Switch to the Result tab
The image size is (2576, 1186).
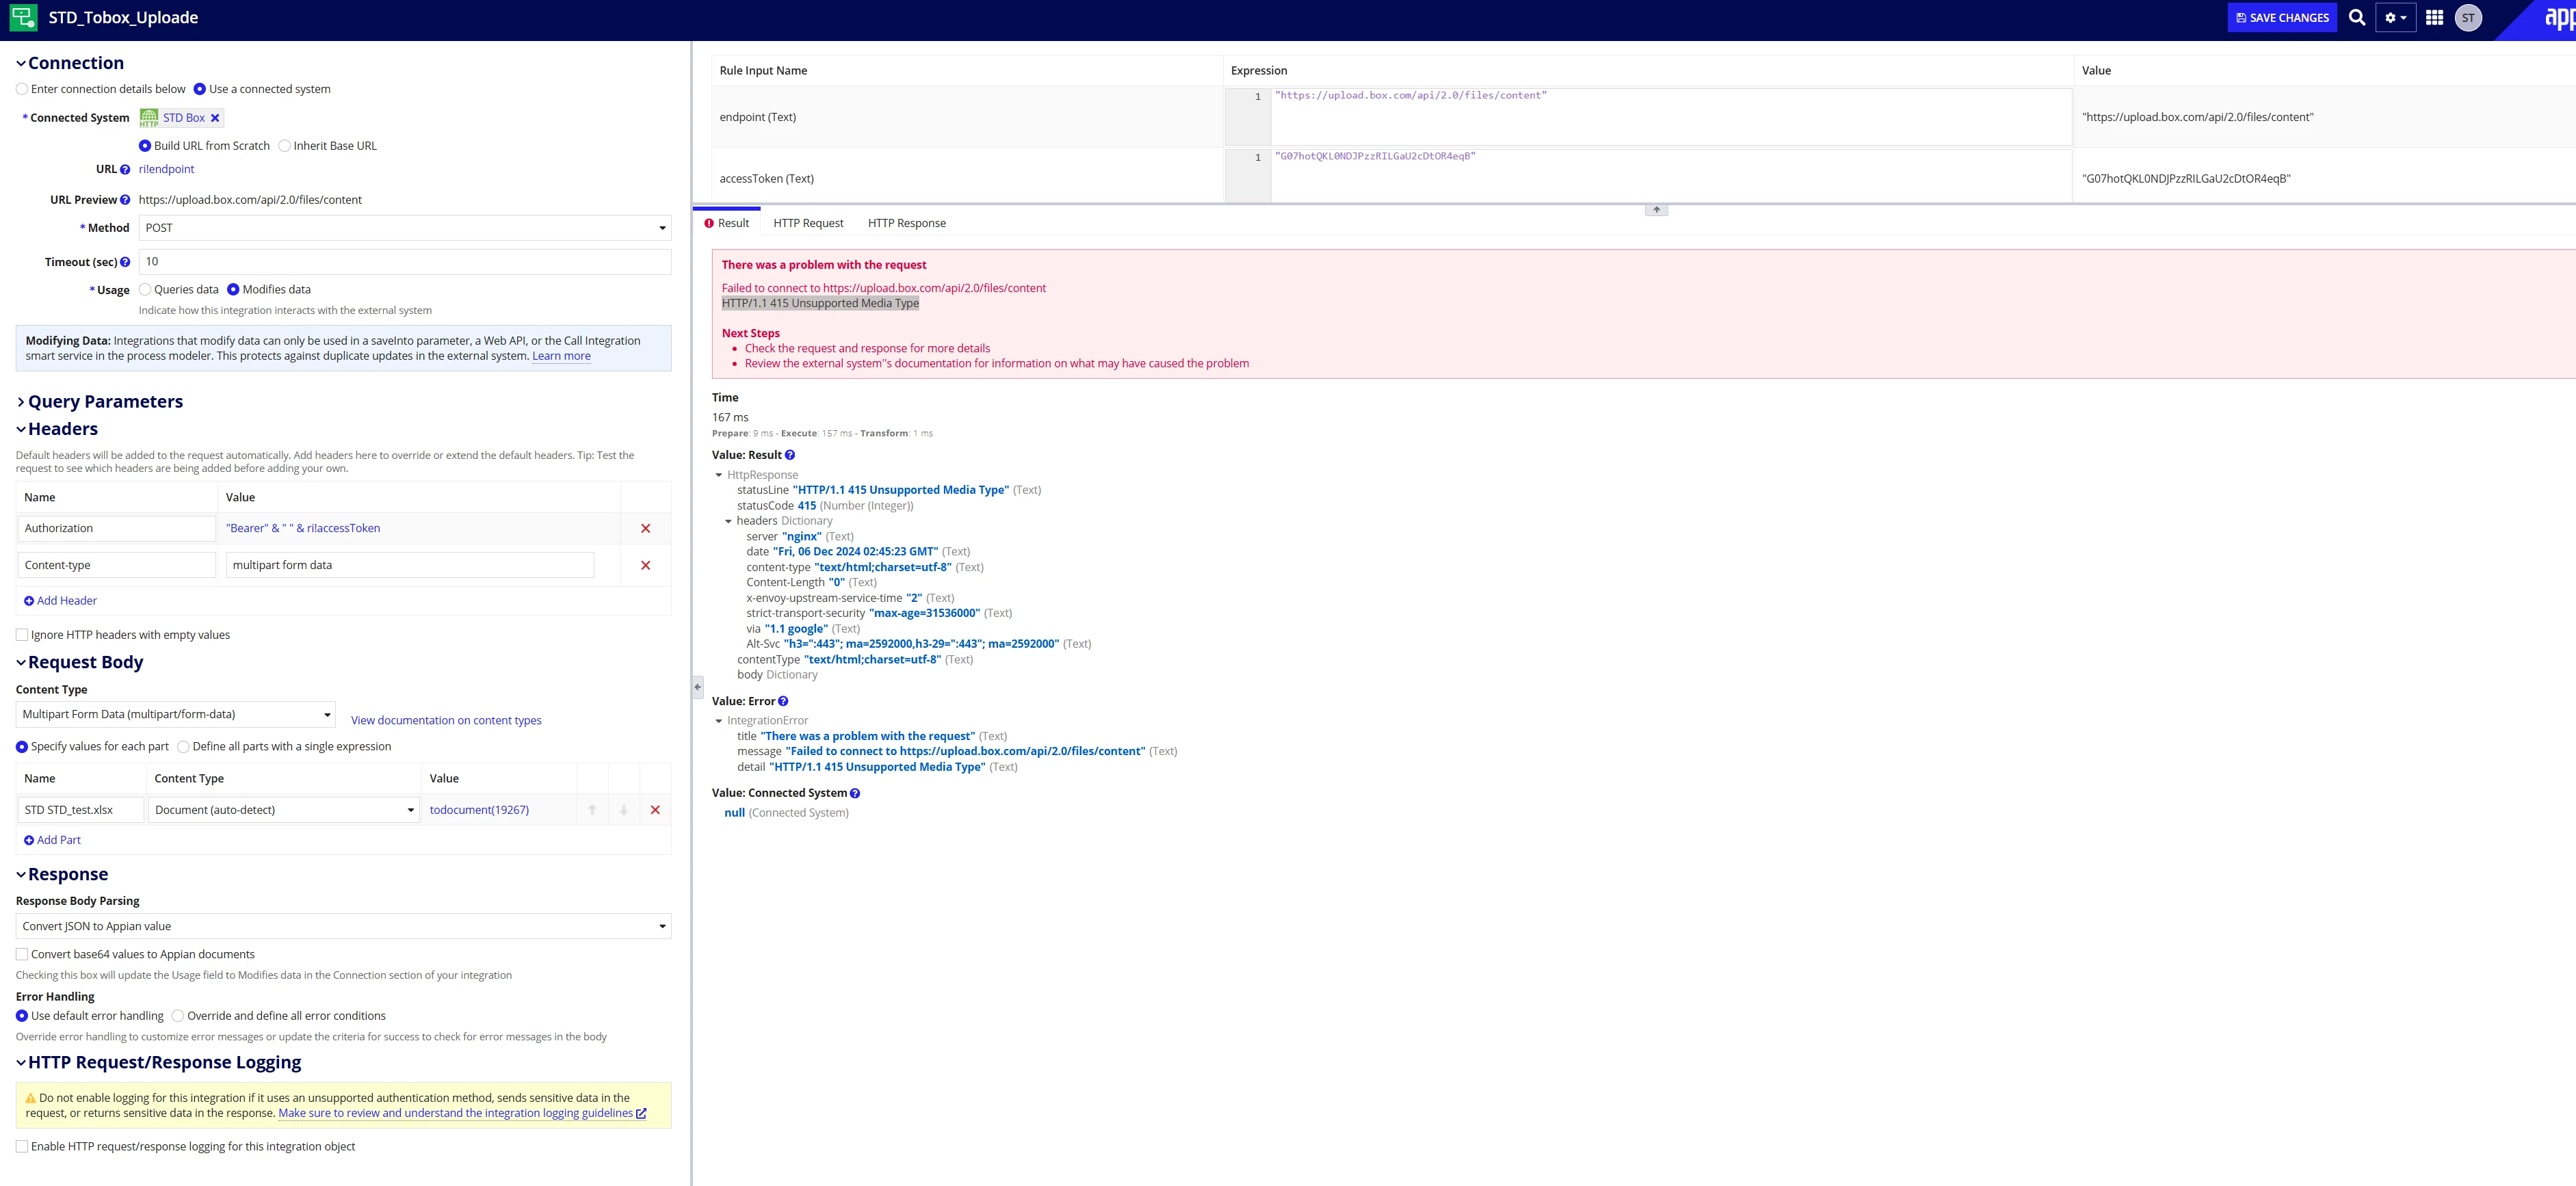[x=727, y=223]
